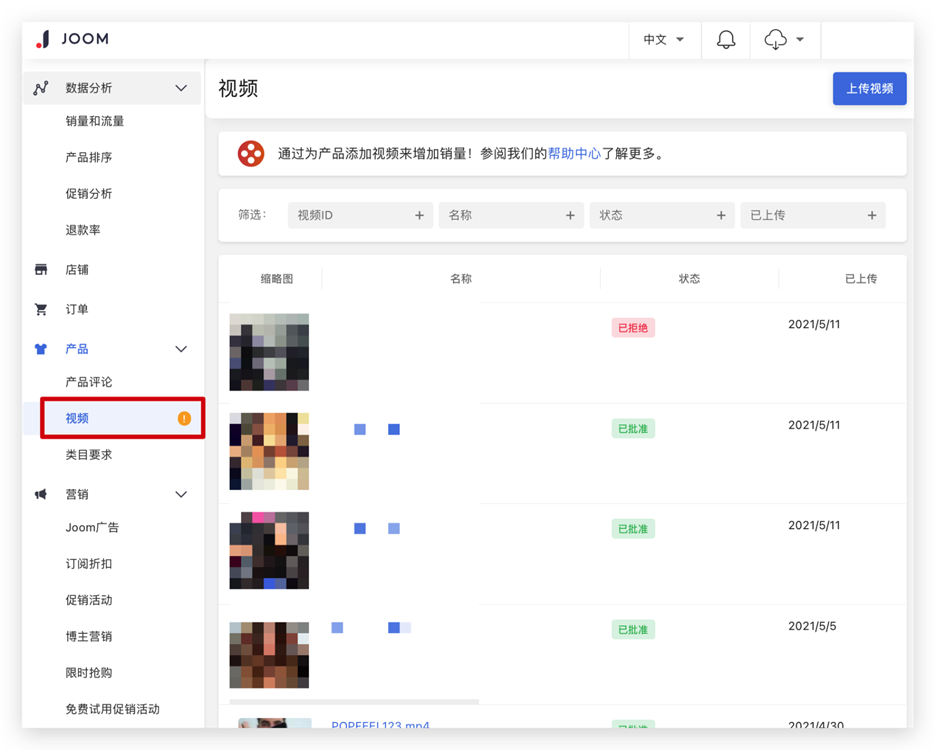Click the 已上传 filter field
The height and width of the screenshot is (750, 936).
pyautogui.click(x=813, y=215)
